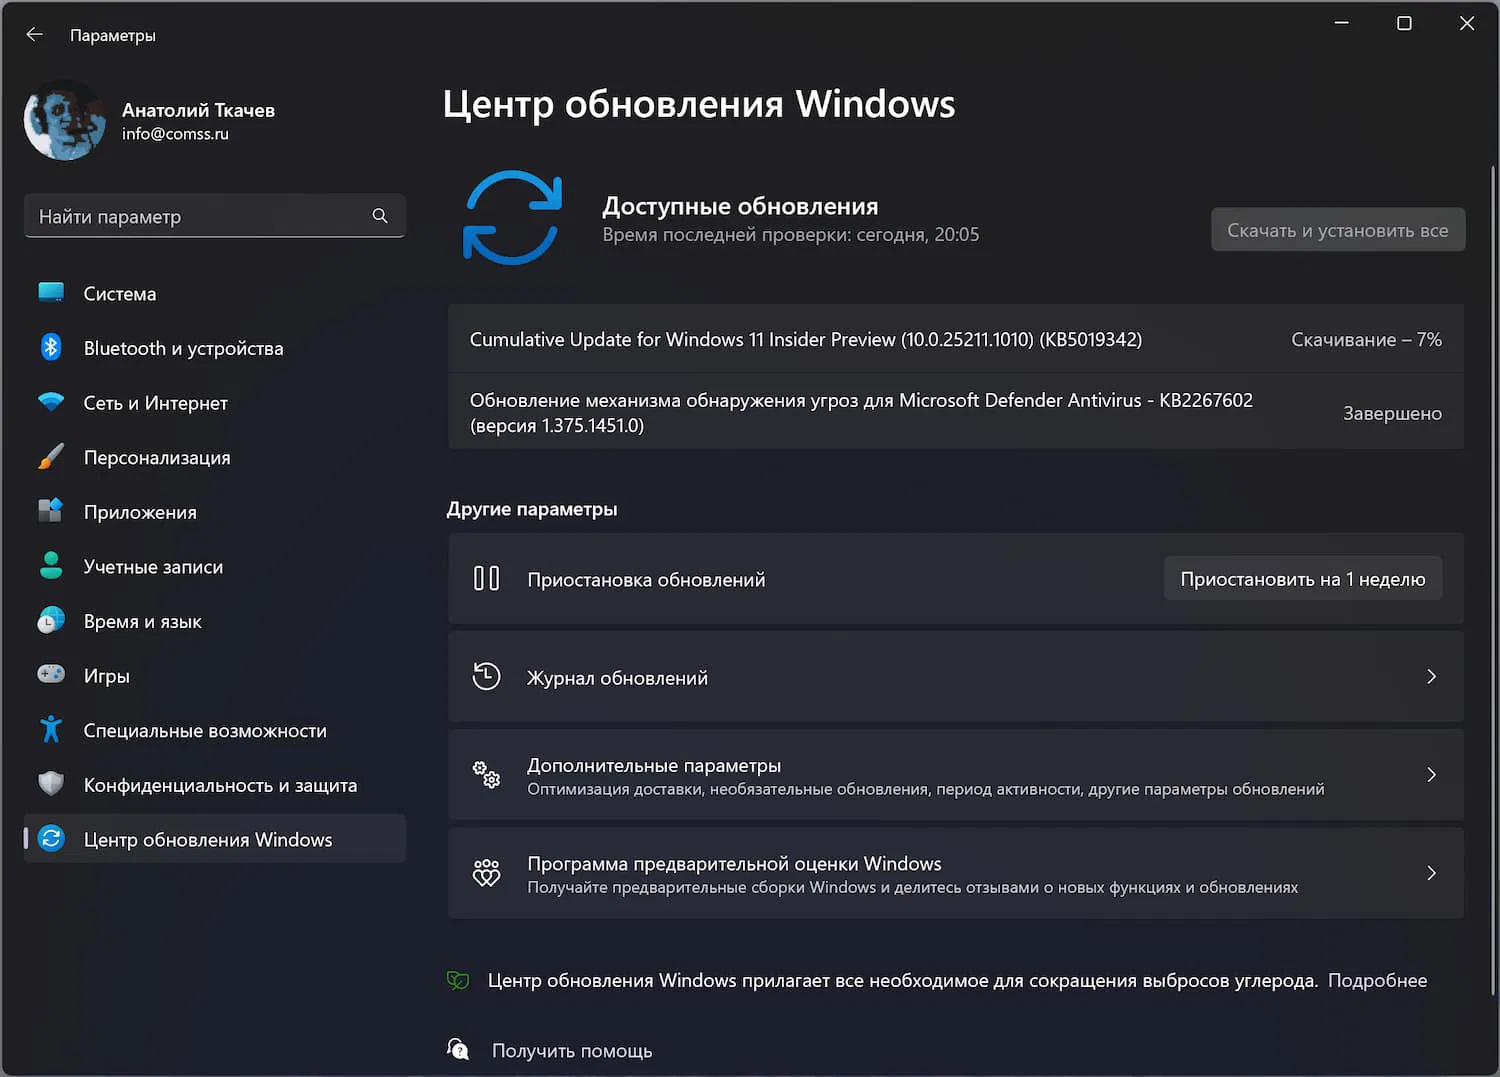Select Время и язык in the sidebar
The width and height of the screenshot is (1500, 1077).
215,621
